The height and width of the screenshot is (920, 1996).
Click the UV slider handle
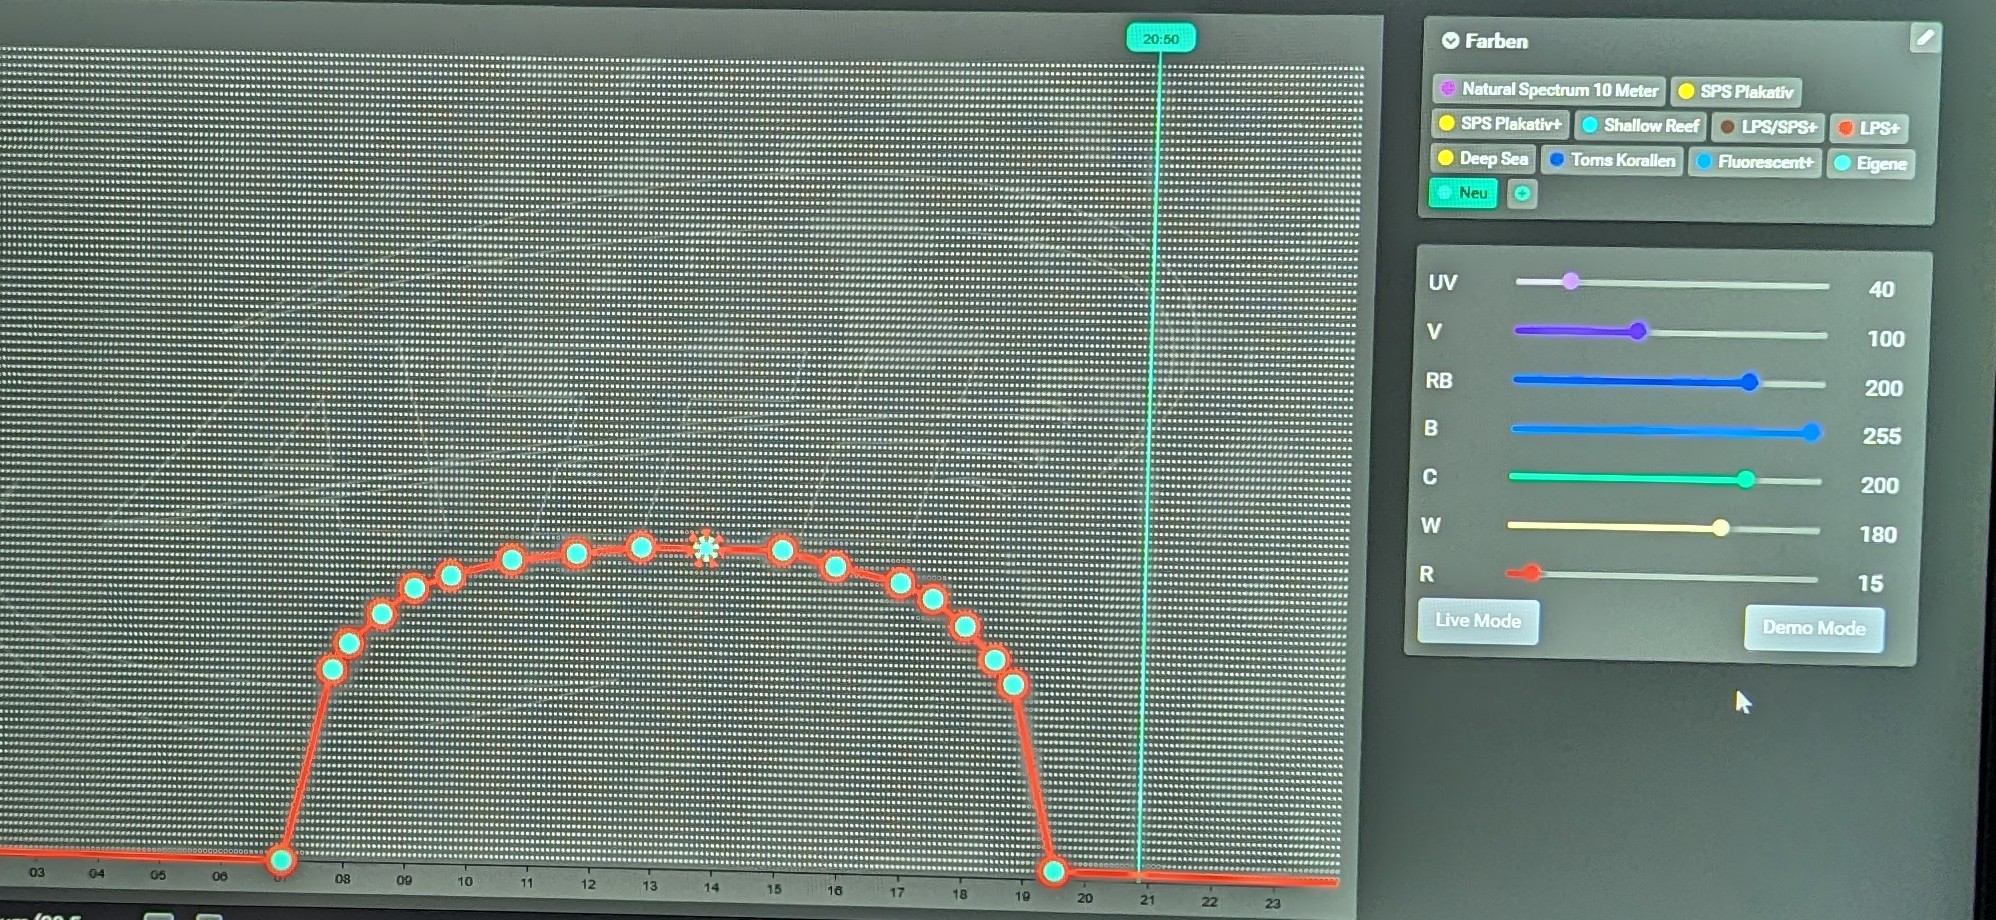tap(1570, 282)
